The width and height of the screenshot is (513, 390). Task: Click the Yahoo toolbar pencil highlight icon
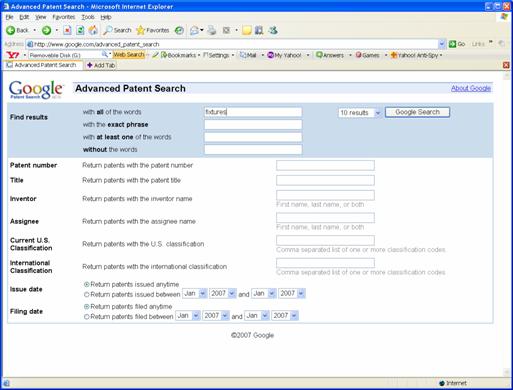tap(155, 55)
